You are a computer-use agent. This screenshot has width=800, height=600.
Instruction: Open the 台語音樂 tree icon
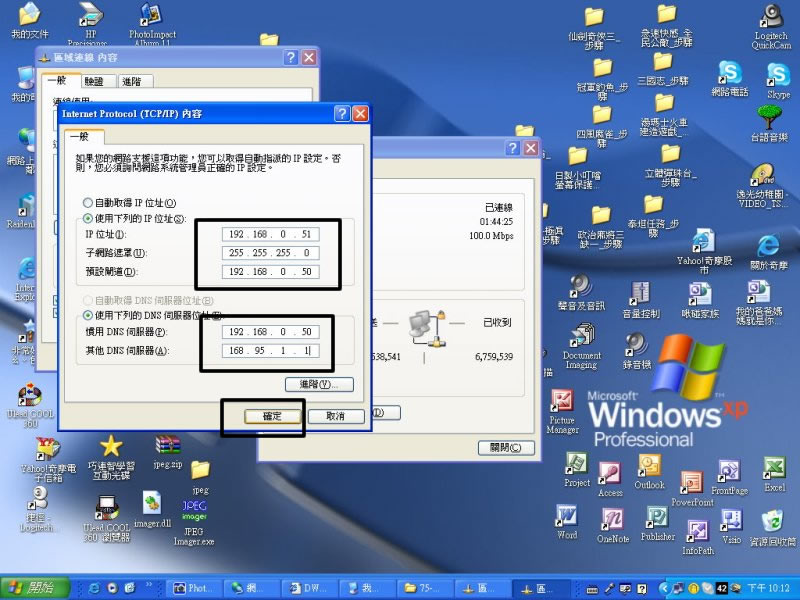point(769,123)
